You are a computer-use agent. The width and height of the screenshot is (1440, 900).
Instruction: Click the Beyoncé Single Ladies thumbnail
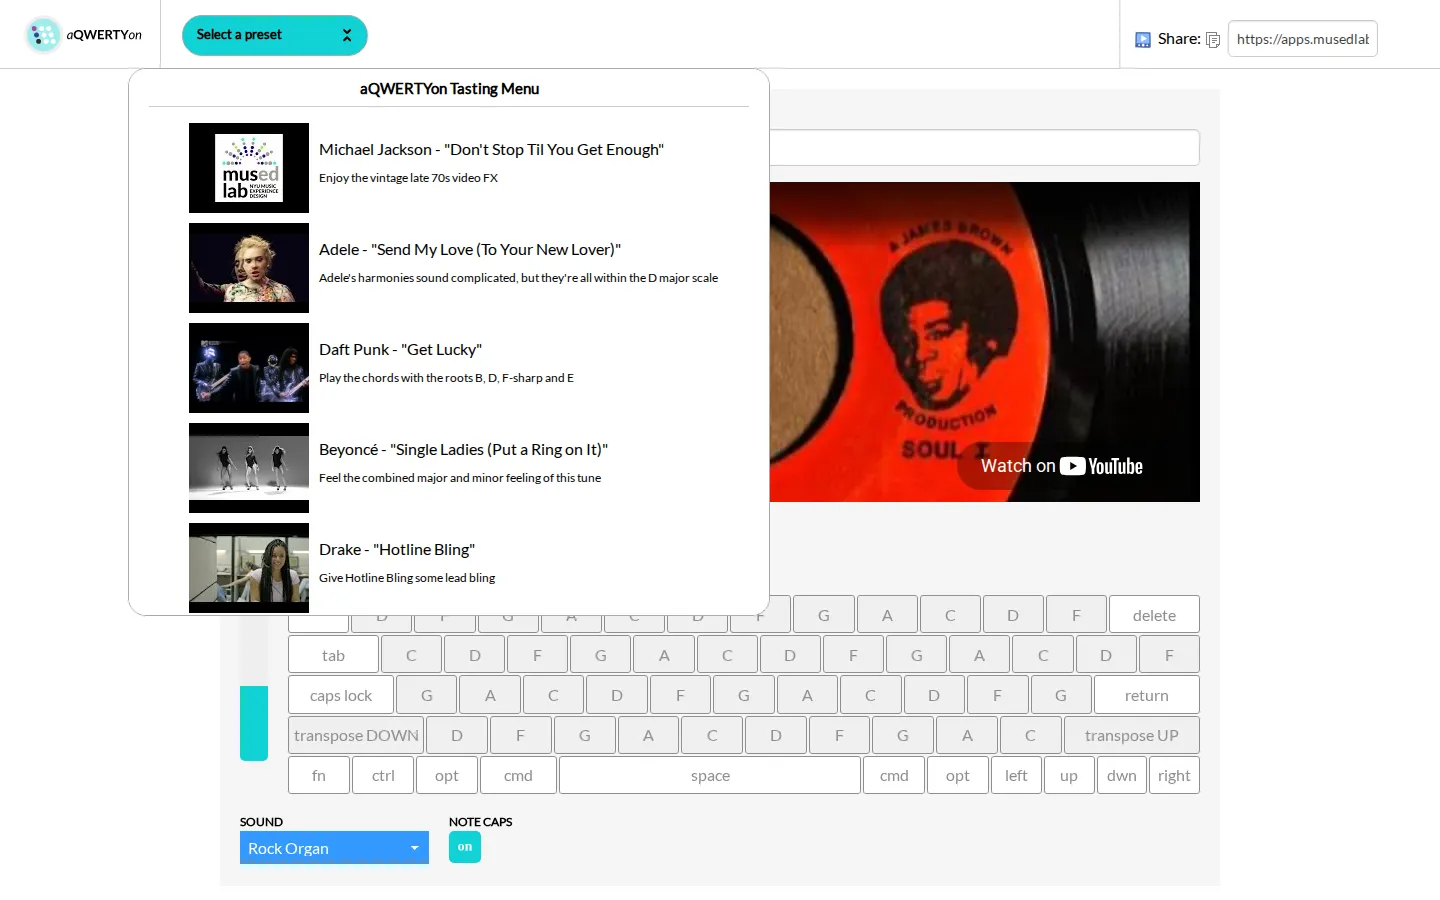click(249, 468)
